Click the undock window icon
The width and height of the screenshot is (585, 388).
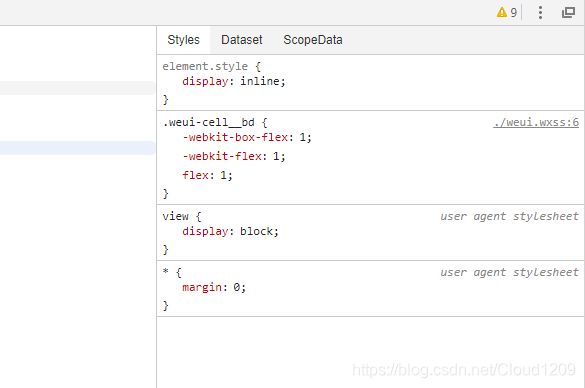pyautogui.click(x=569, y=13)
